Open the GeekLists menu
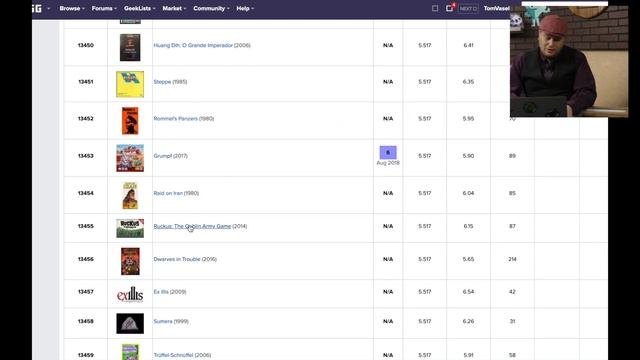This screenshot has width=640, height=360. click(140, 8)
